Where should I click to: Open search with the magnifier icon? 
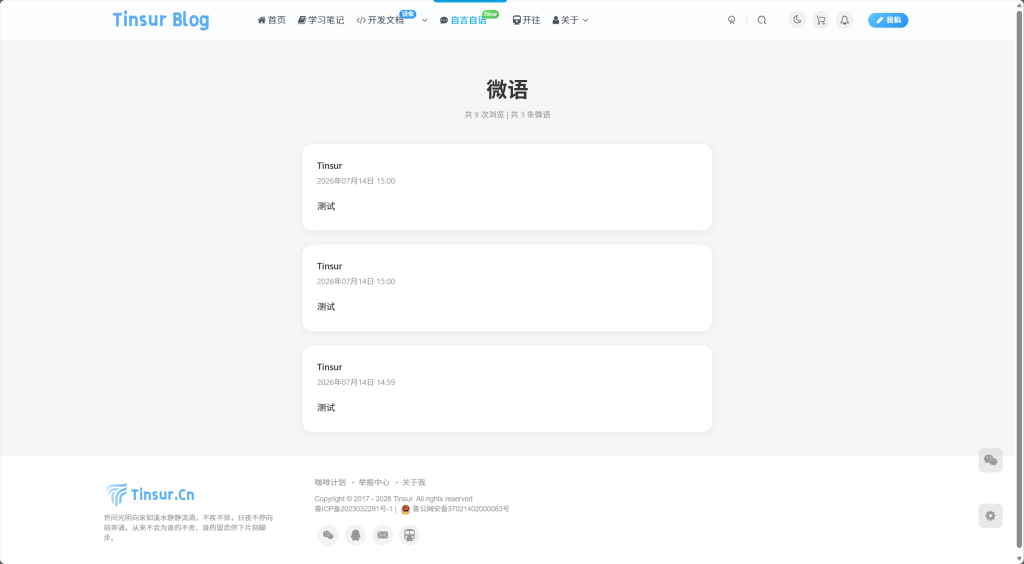pyautogui.click(x=761, y=20)
